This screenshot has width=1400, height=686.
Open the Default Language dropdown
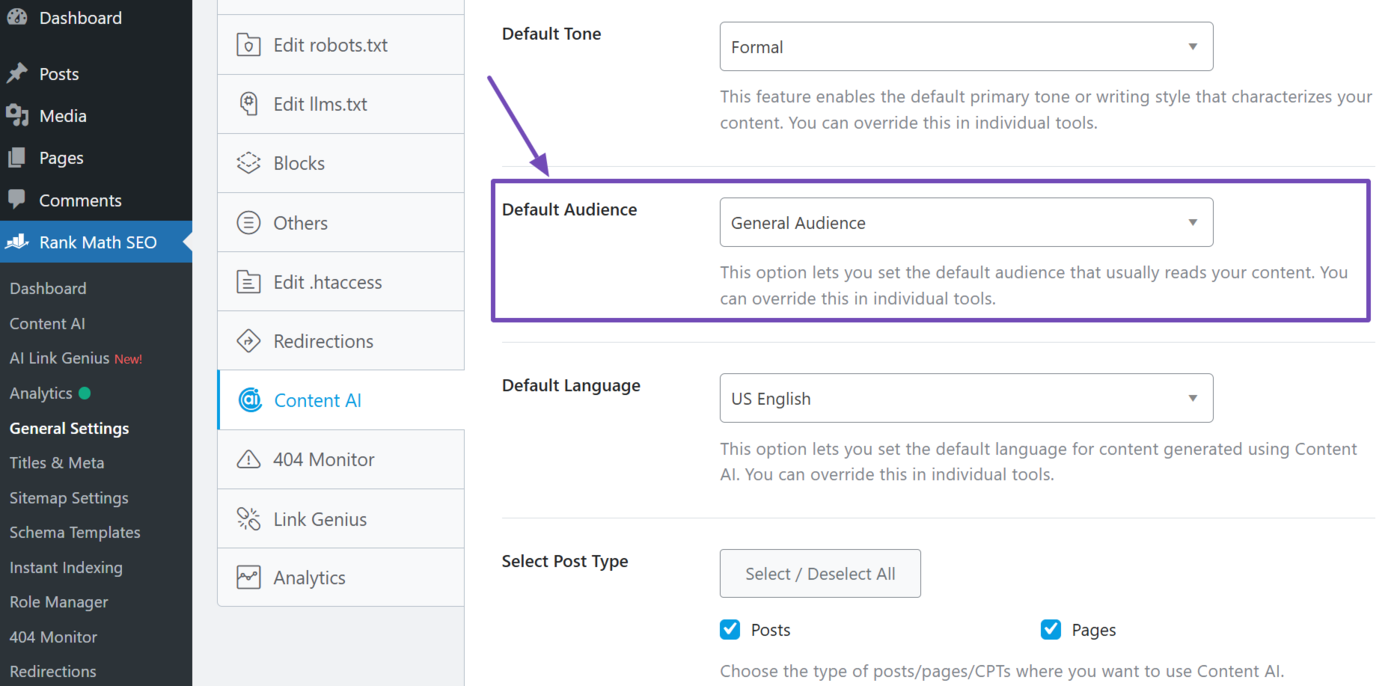coord(966,398)
